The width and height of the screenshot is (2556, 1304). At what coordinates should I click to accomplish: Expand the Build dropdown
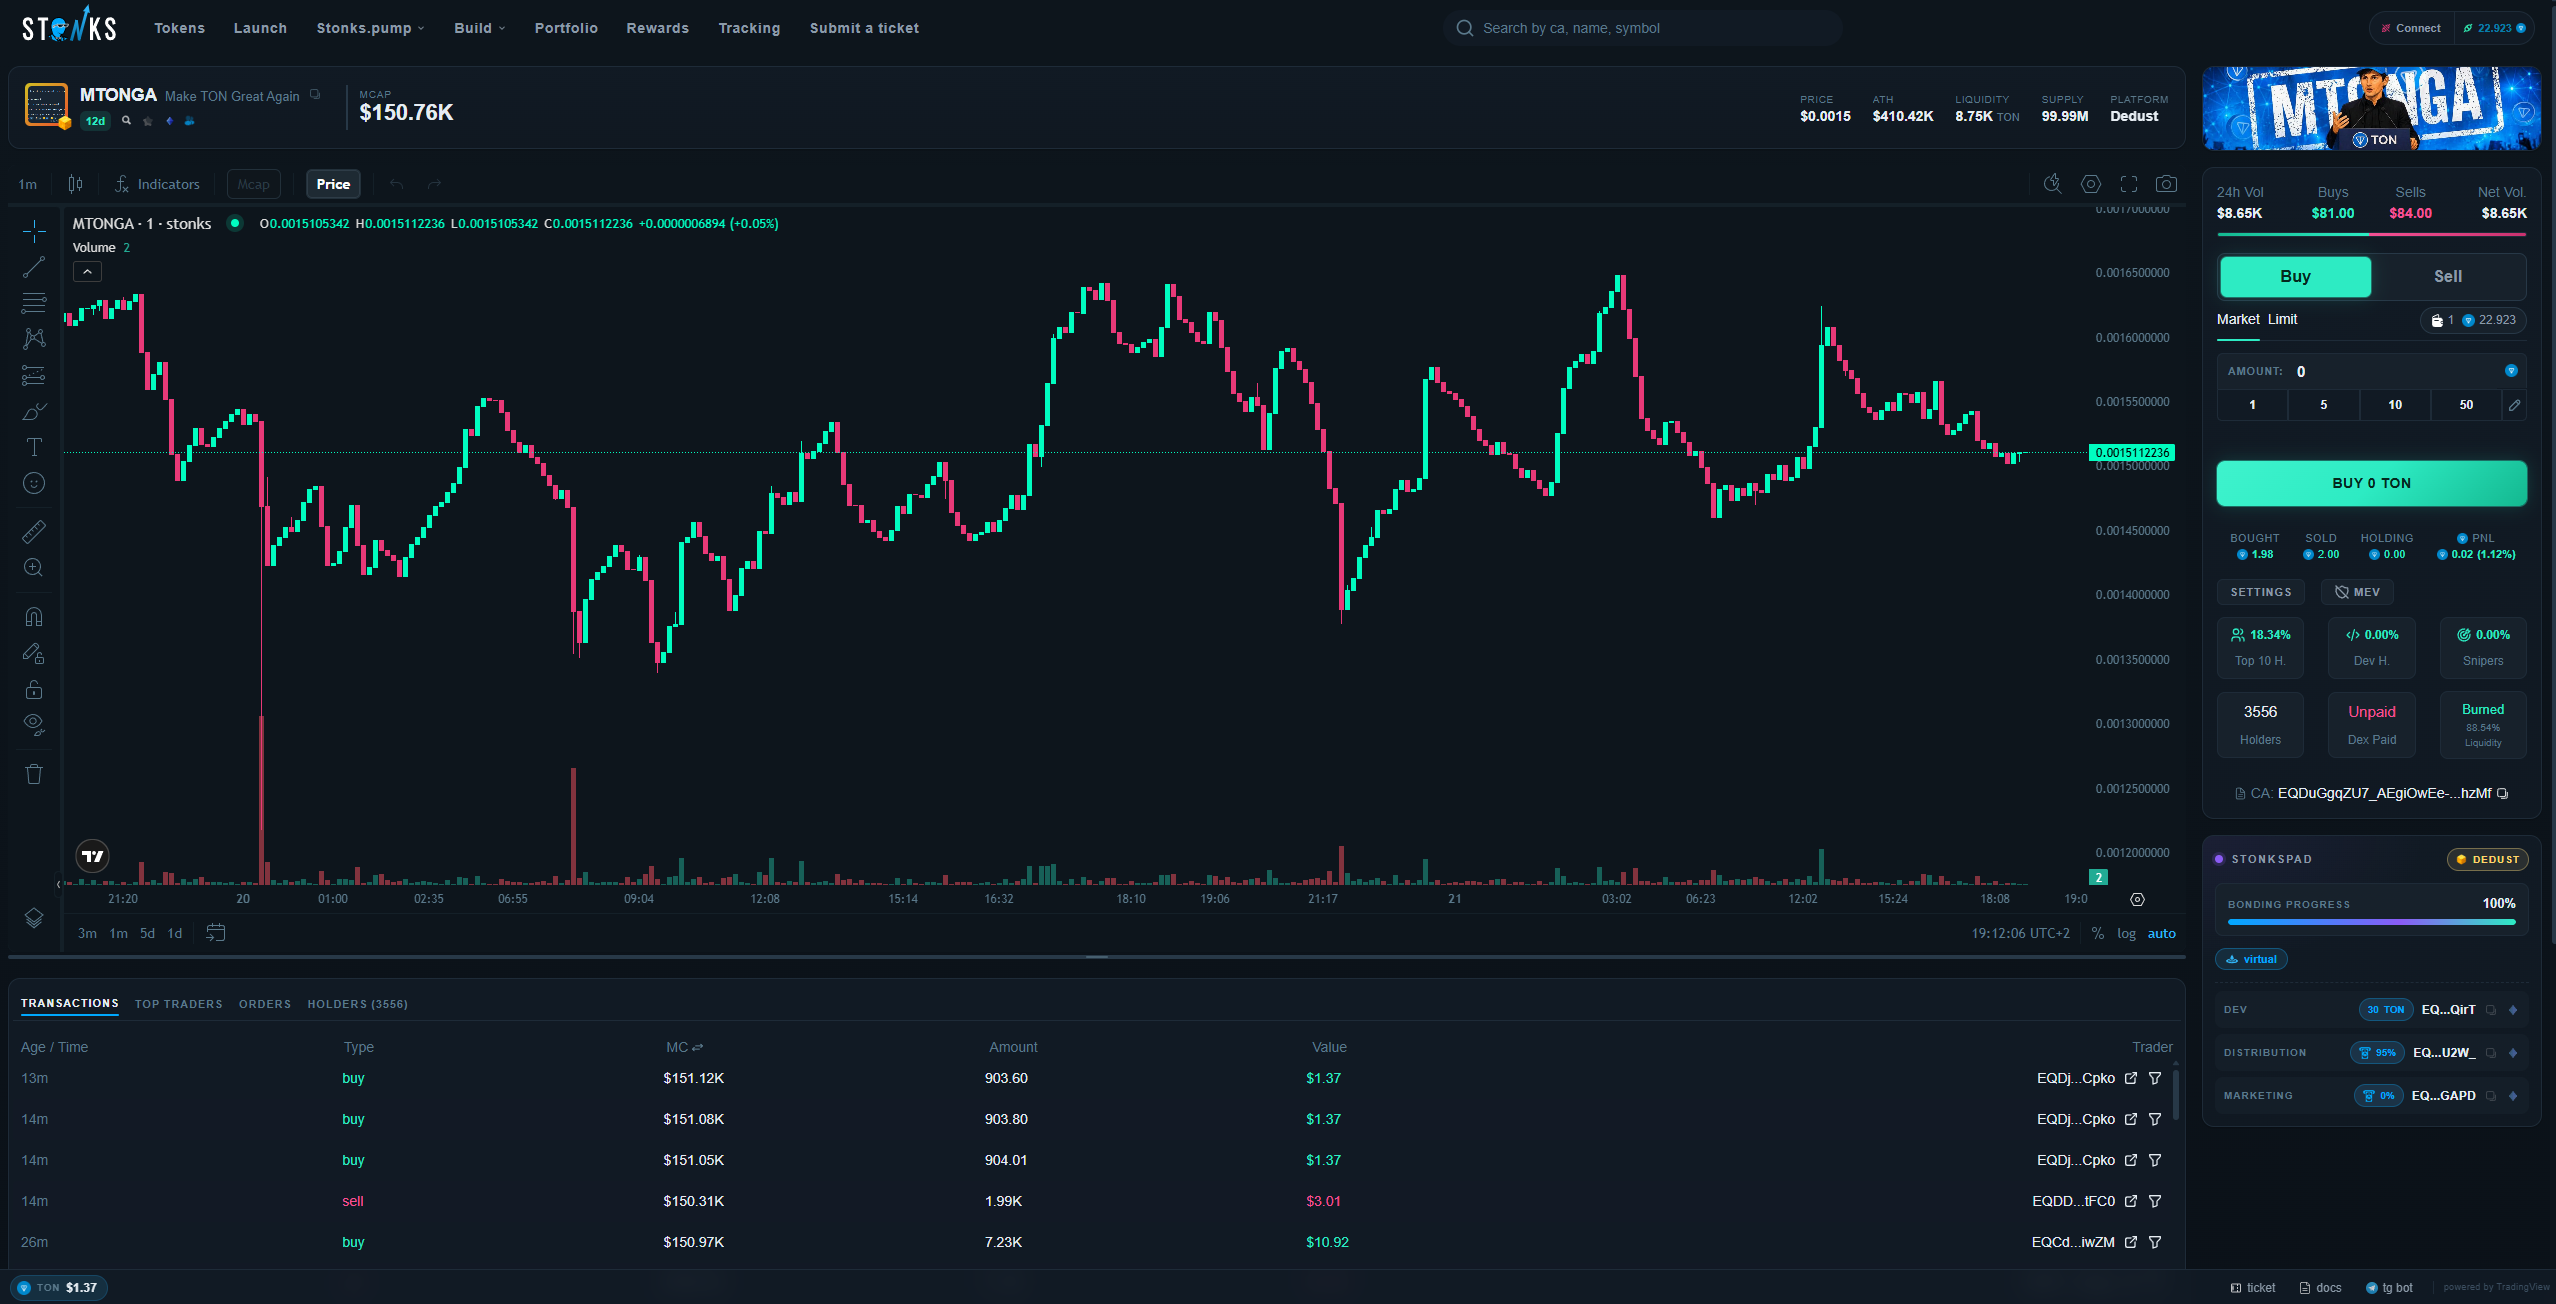[x=479, y=28]
